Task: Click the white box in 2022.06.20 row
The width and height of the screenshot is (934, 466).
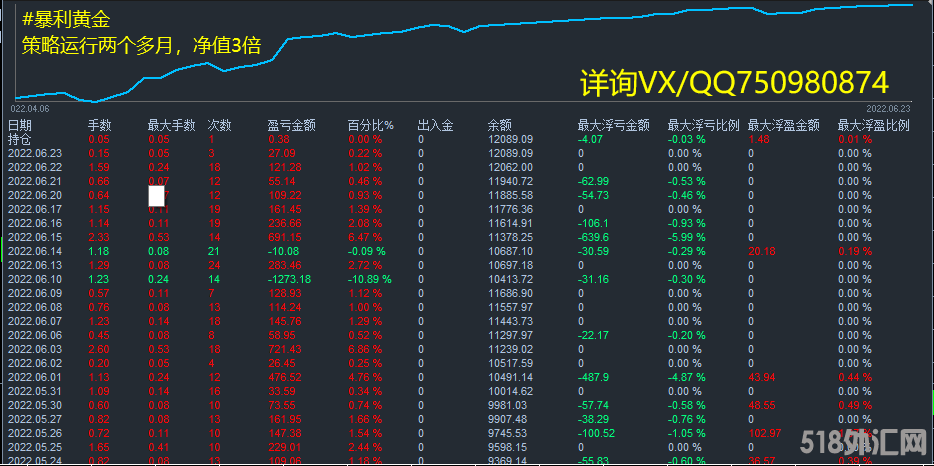Action: (156, 196)
